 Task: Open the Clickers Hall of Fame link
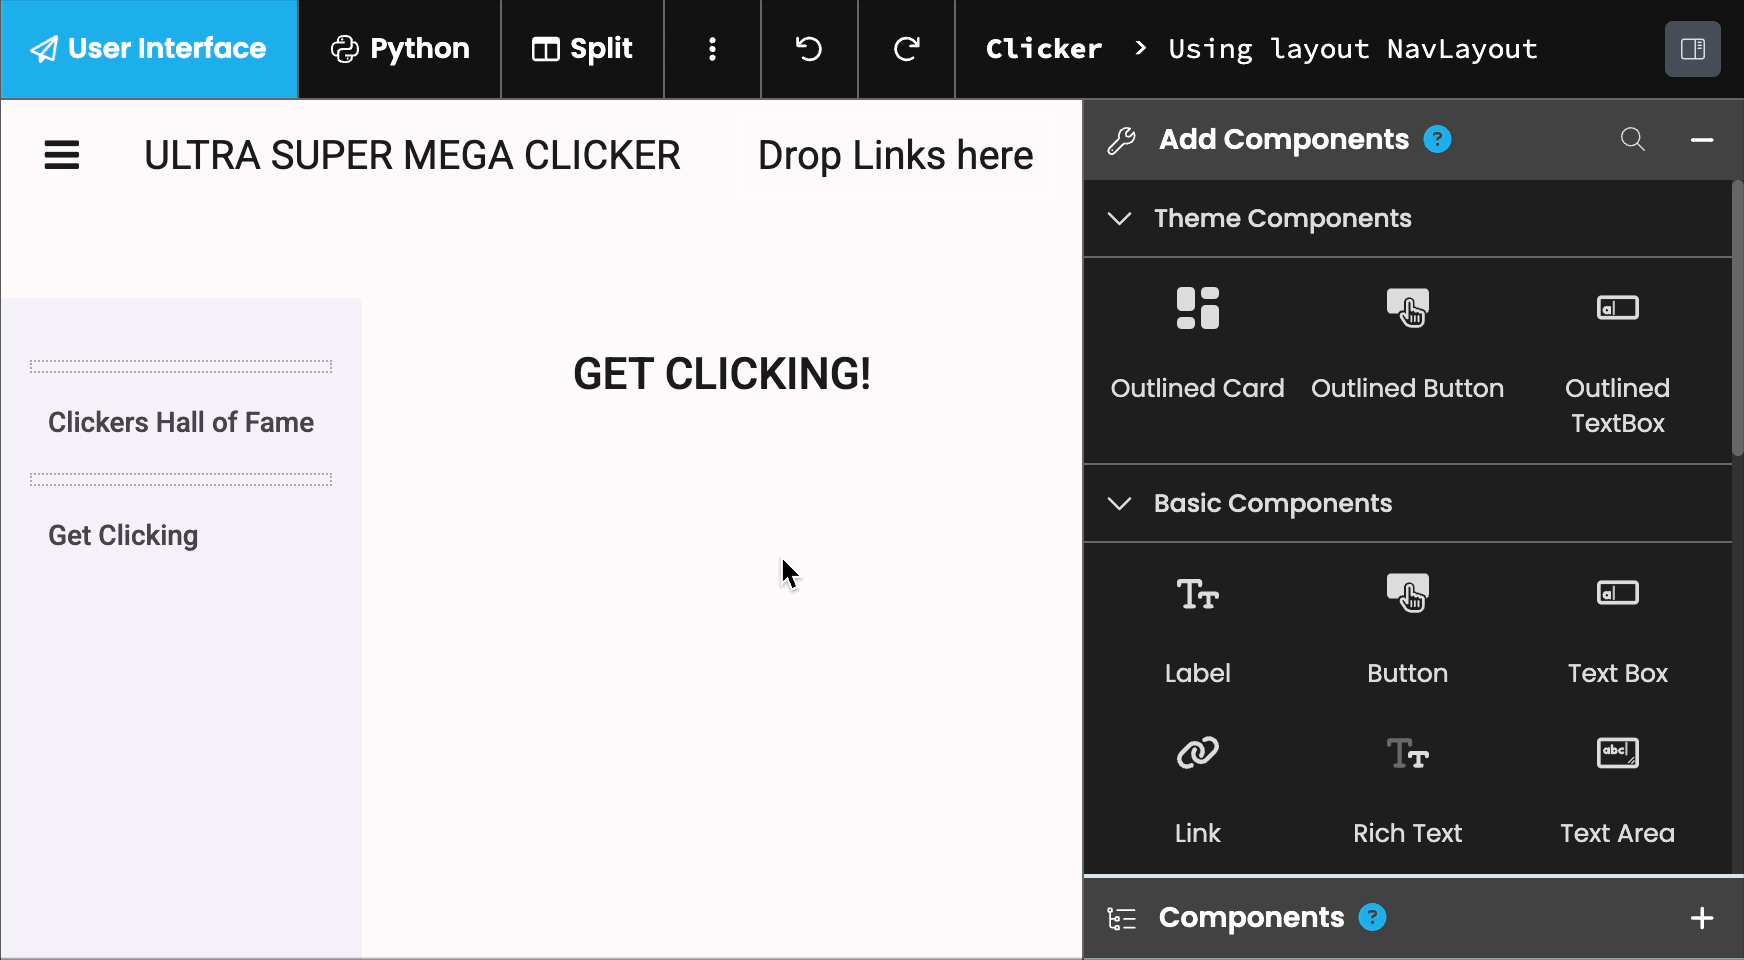pyautogui.click(x=180, y=422)
